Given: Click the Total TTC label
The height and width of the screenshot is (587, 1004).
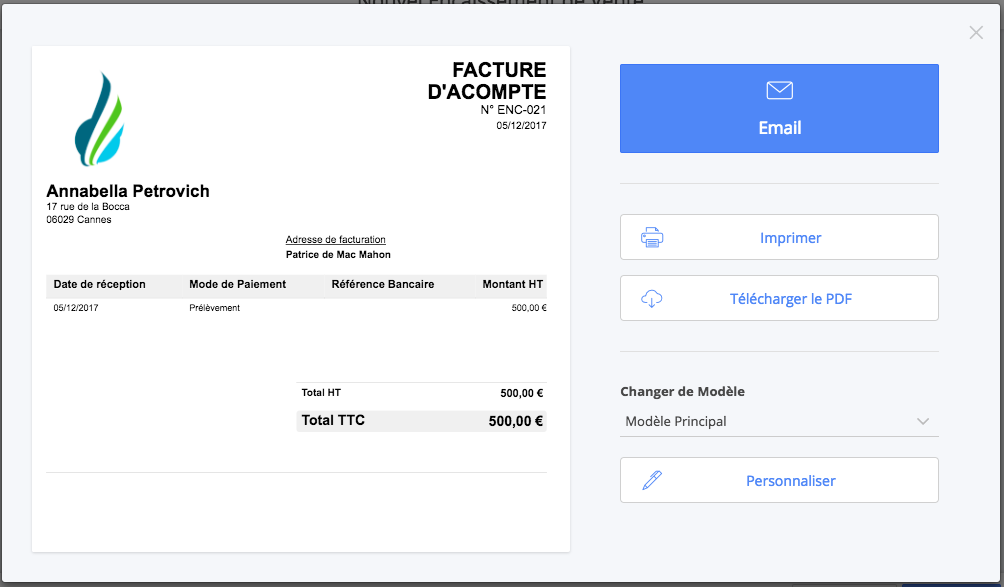Looking at the screenshot, I should [333, 421].
